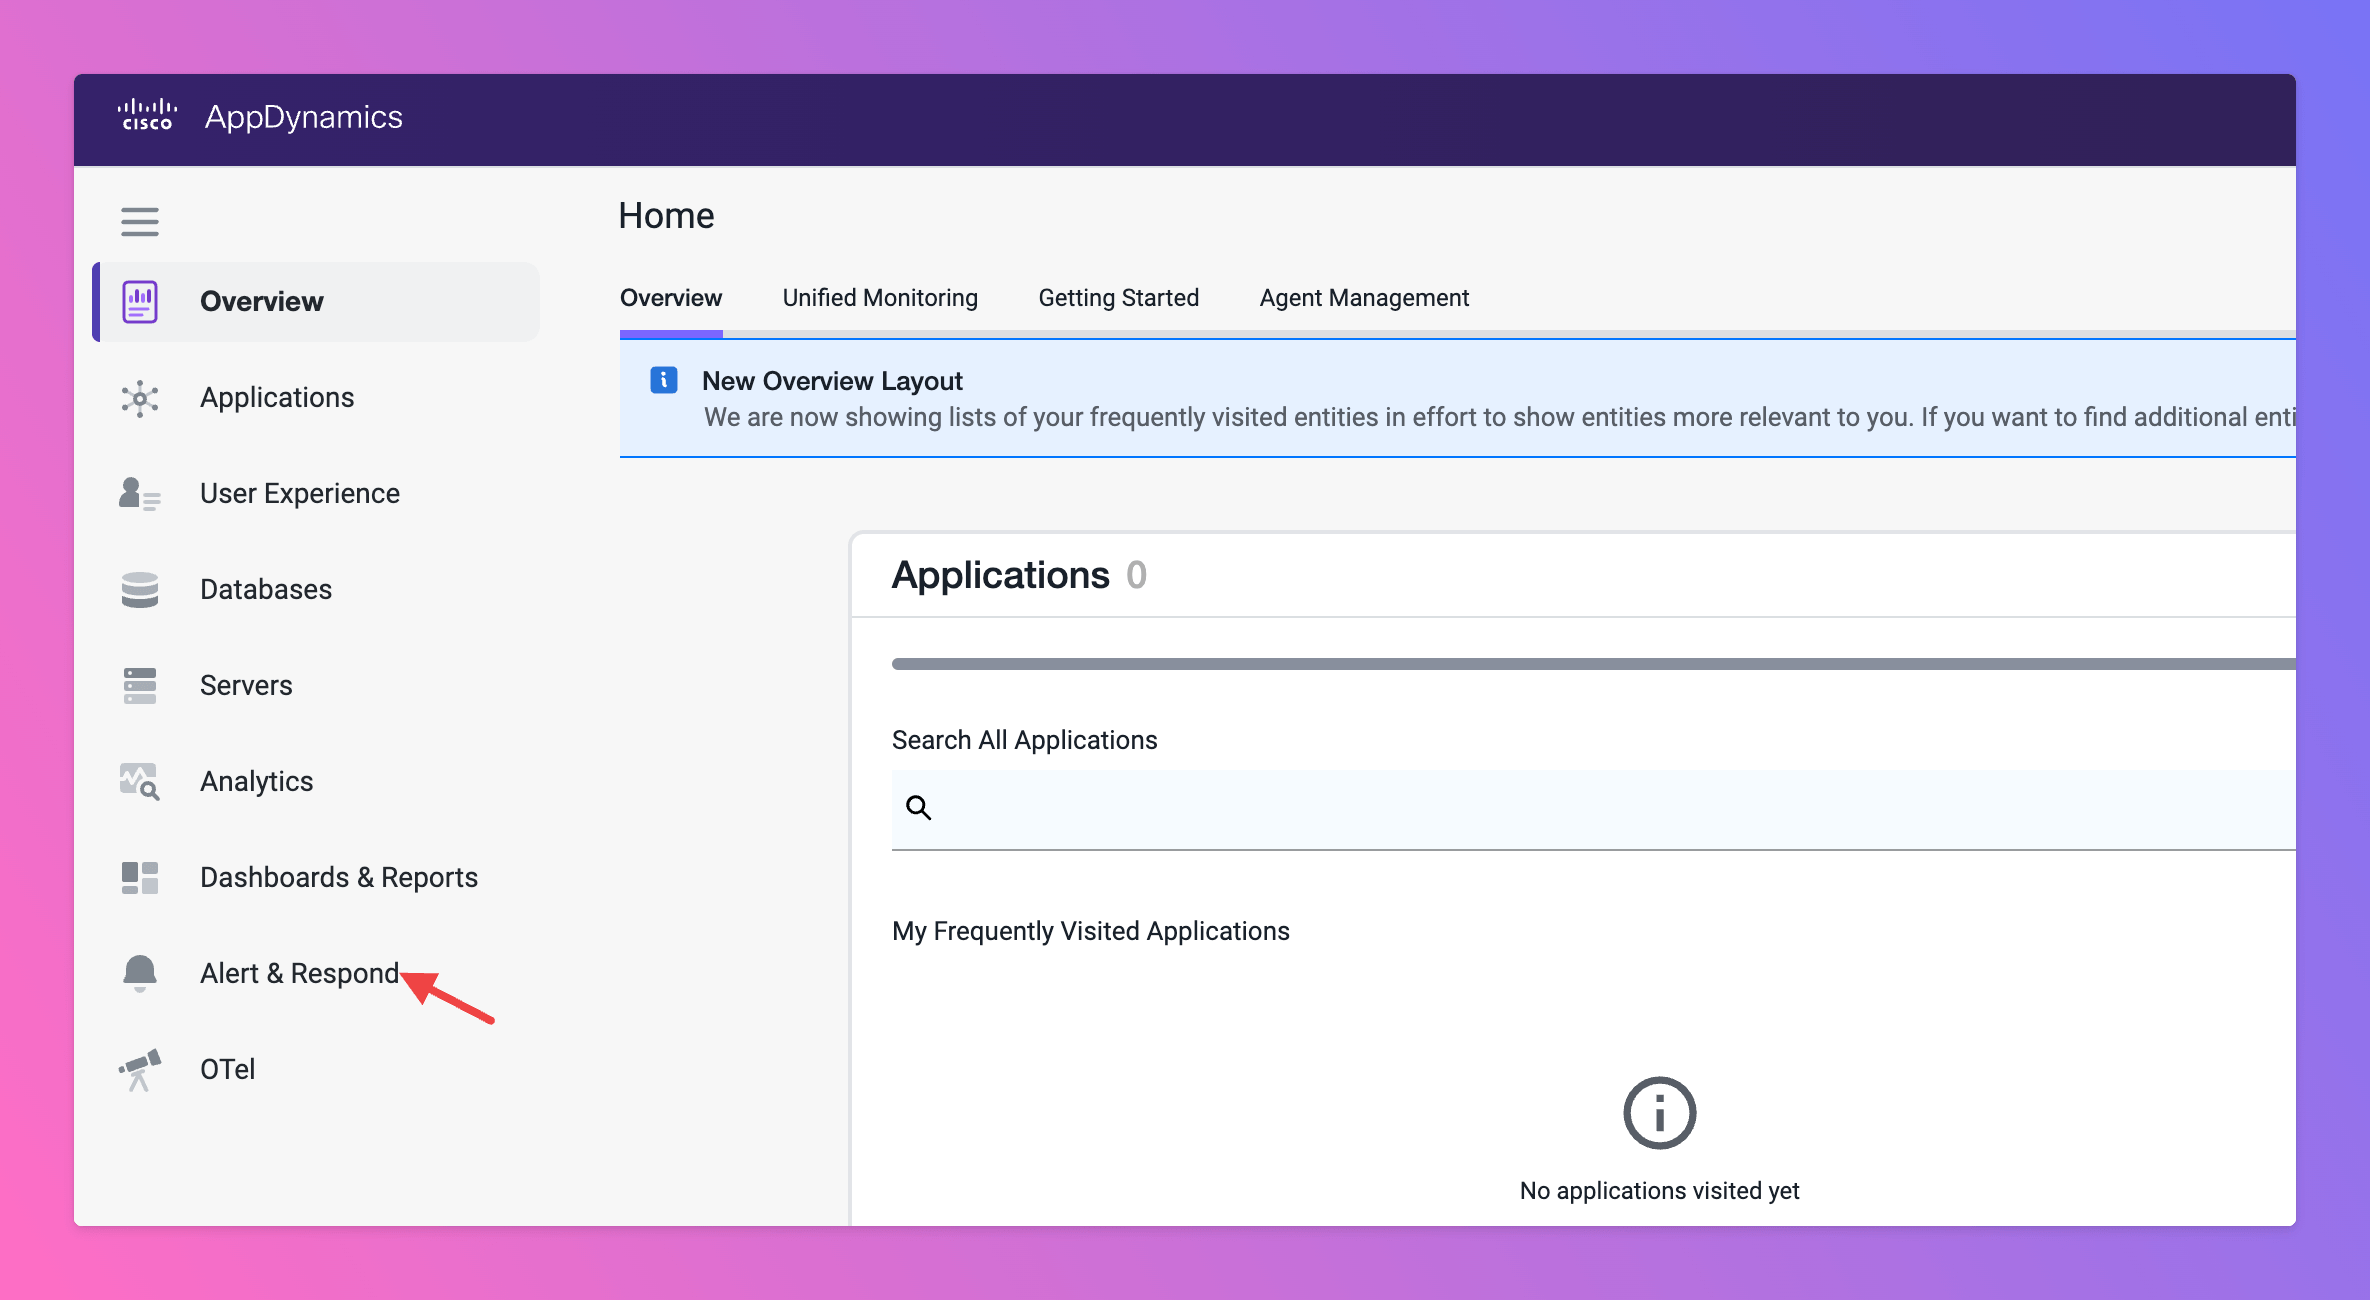Click the Alert & Respond bell icon
Viewport: 2370px width, 1300px height.
tap(140, 973)
